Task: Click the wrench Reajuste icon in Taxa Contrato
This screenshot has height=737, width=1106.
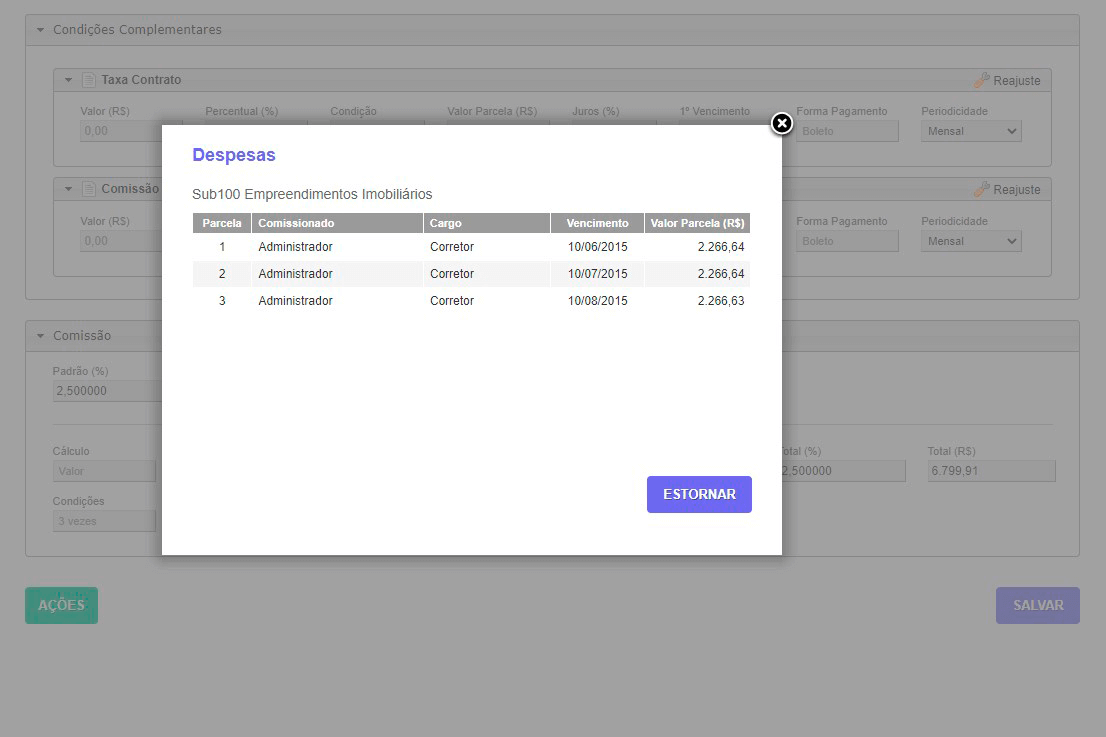Action: click(982, 80)
